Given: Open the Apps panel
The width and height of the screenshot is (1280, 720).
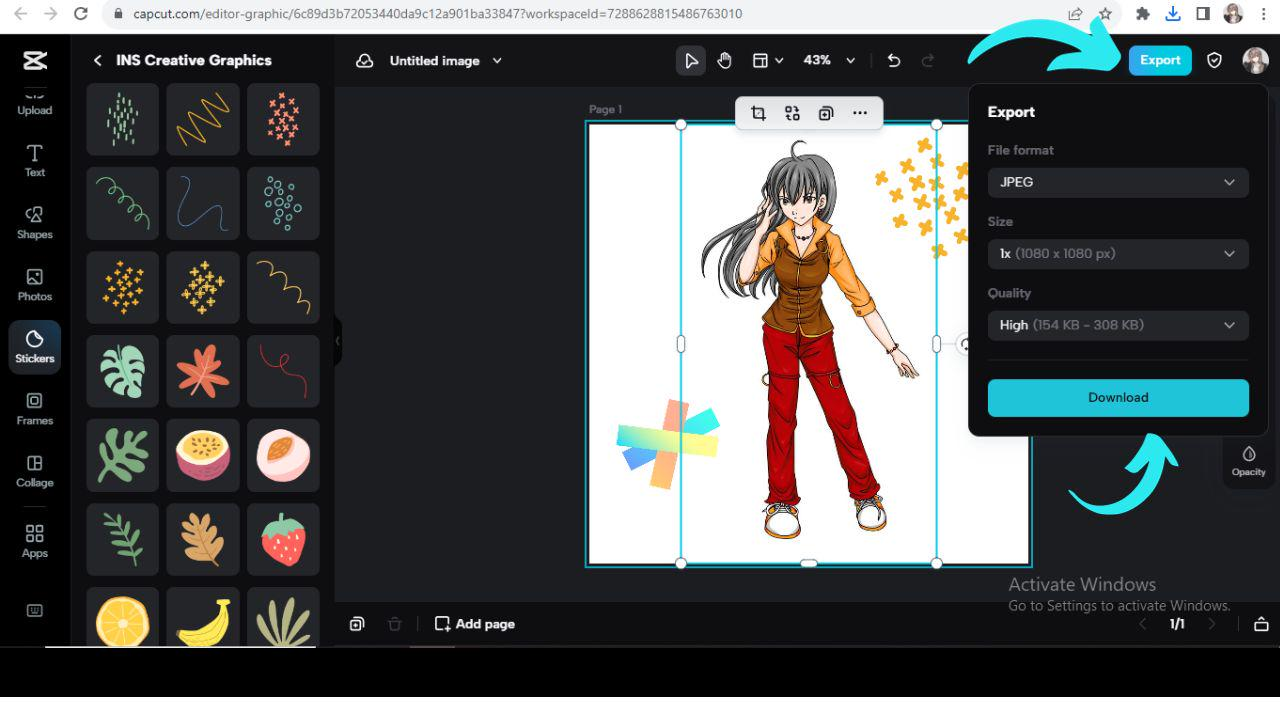Looking at the screenshot, I should coord(35,540).
